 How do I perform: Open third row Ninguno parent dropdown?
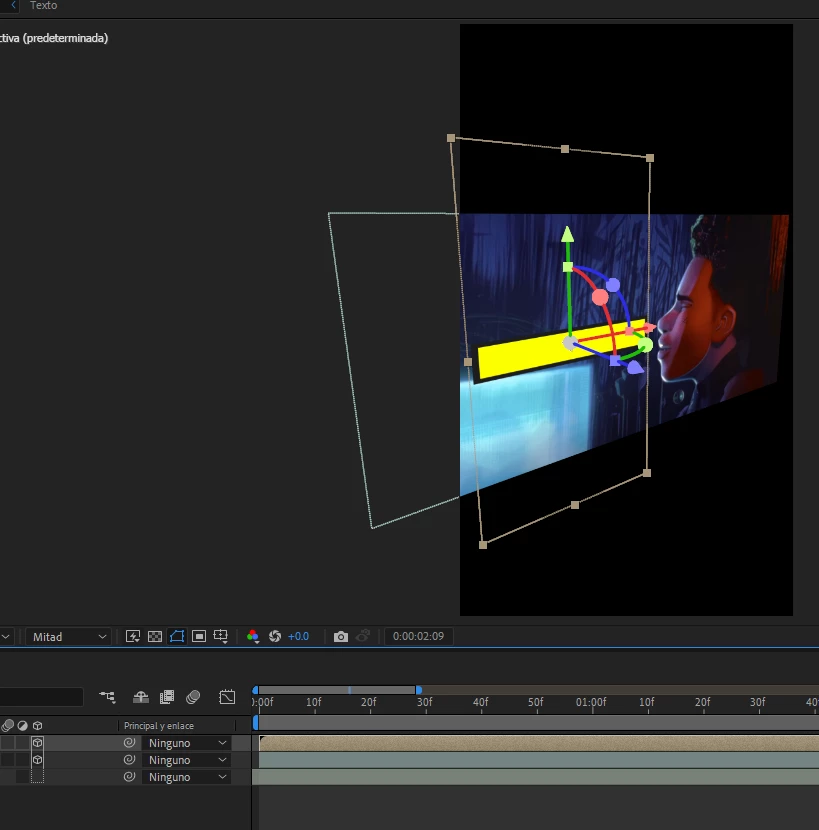[186, 777]
